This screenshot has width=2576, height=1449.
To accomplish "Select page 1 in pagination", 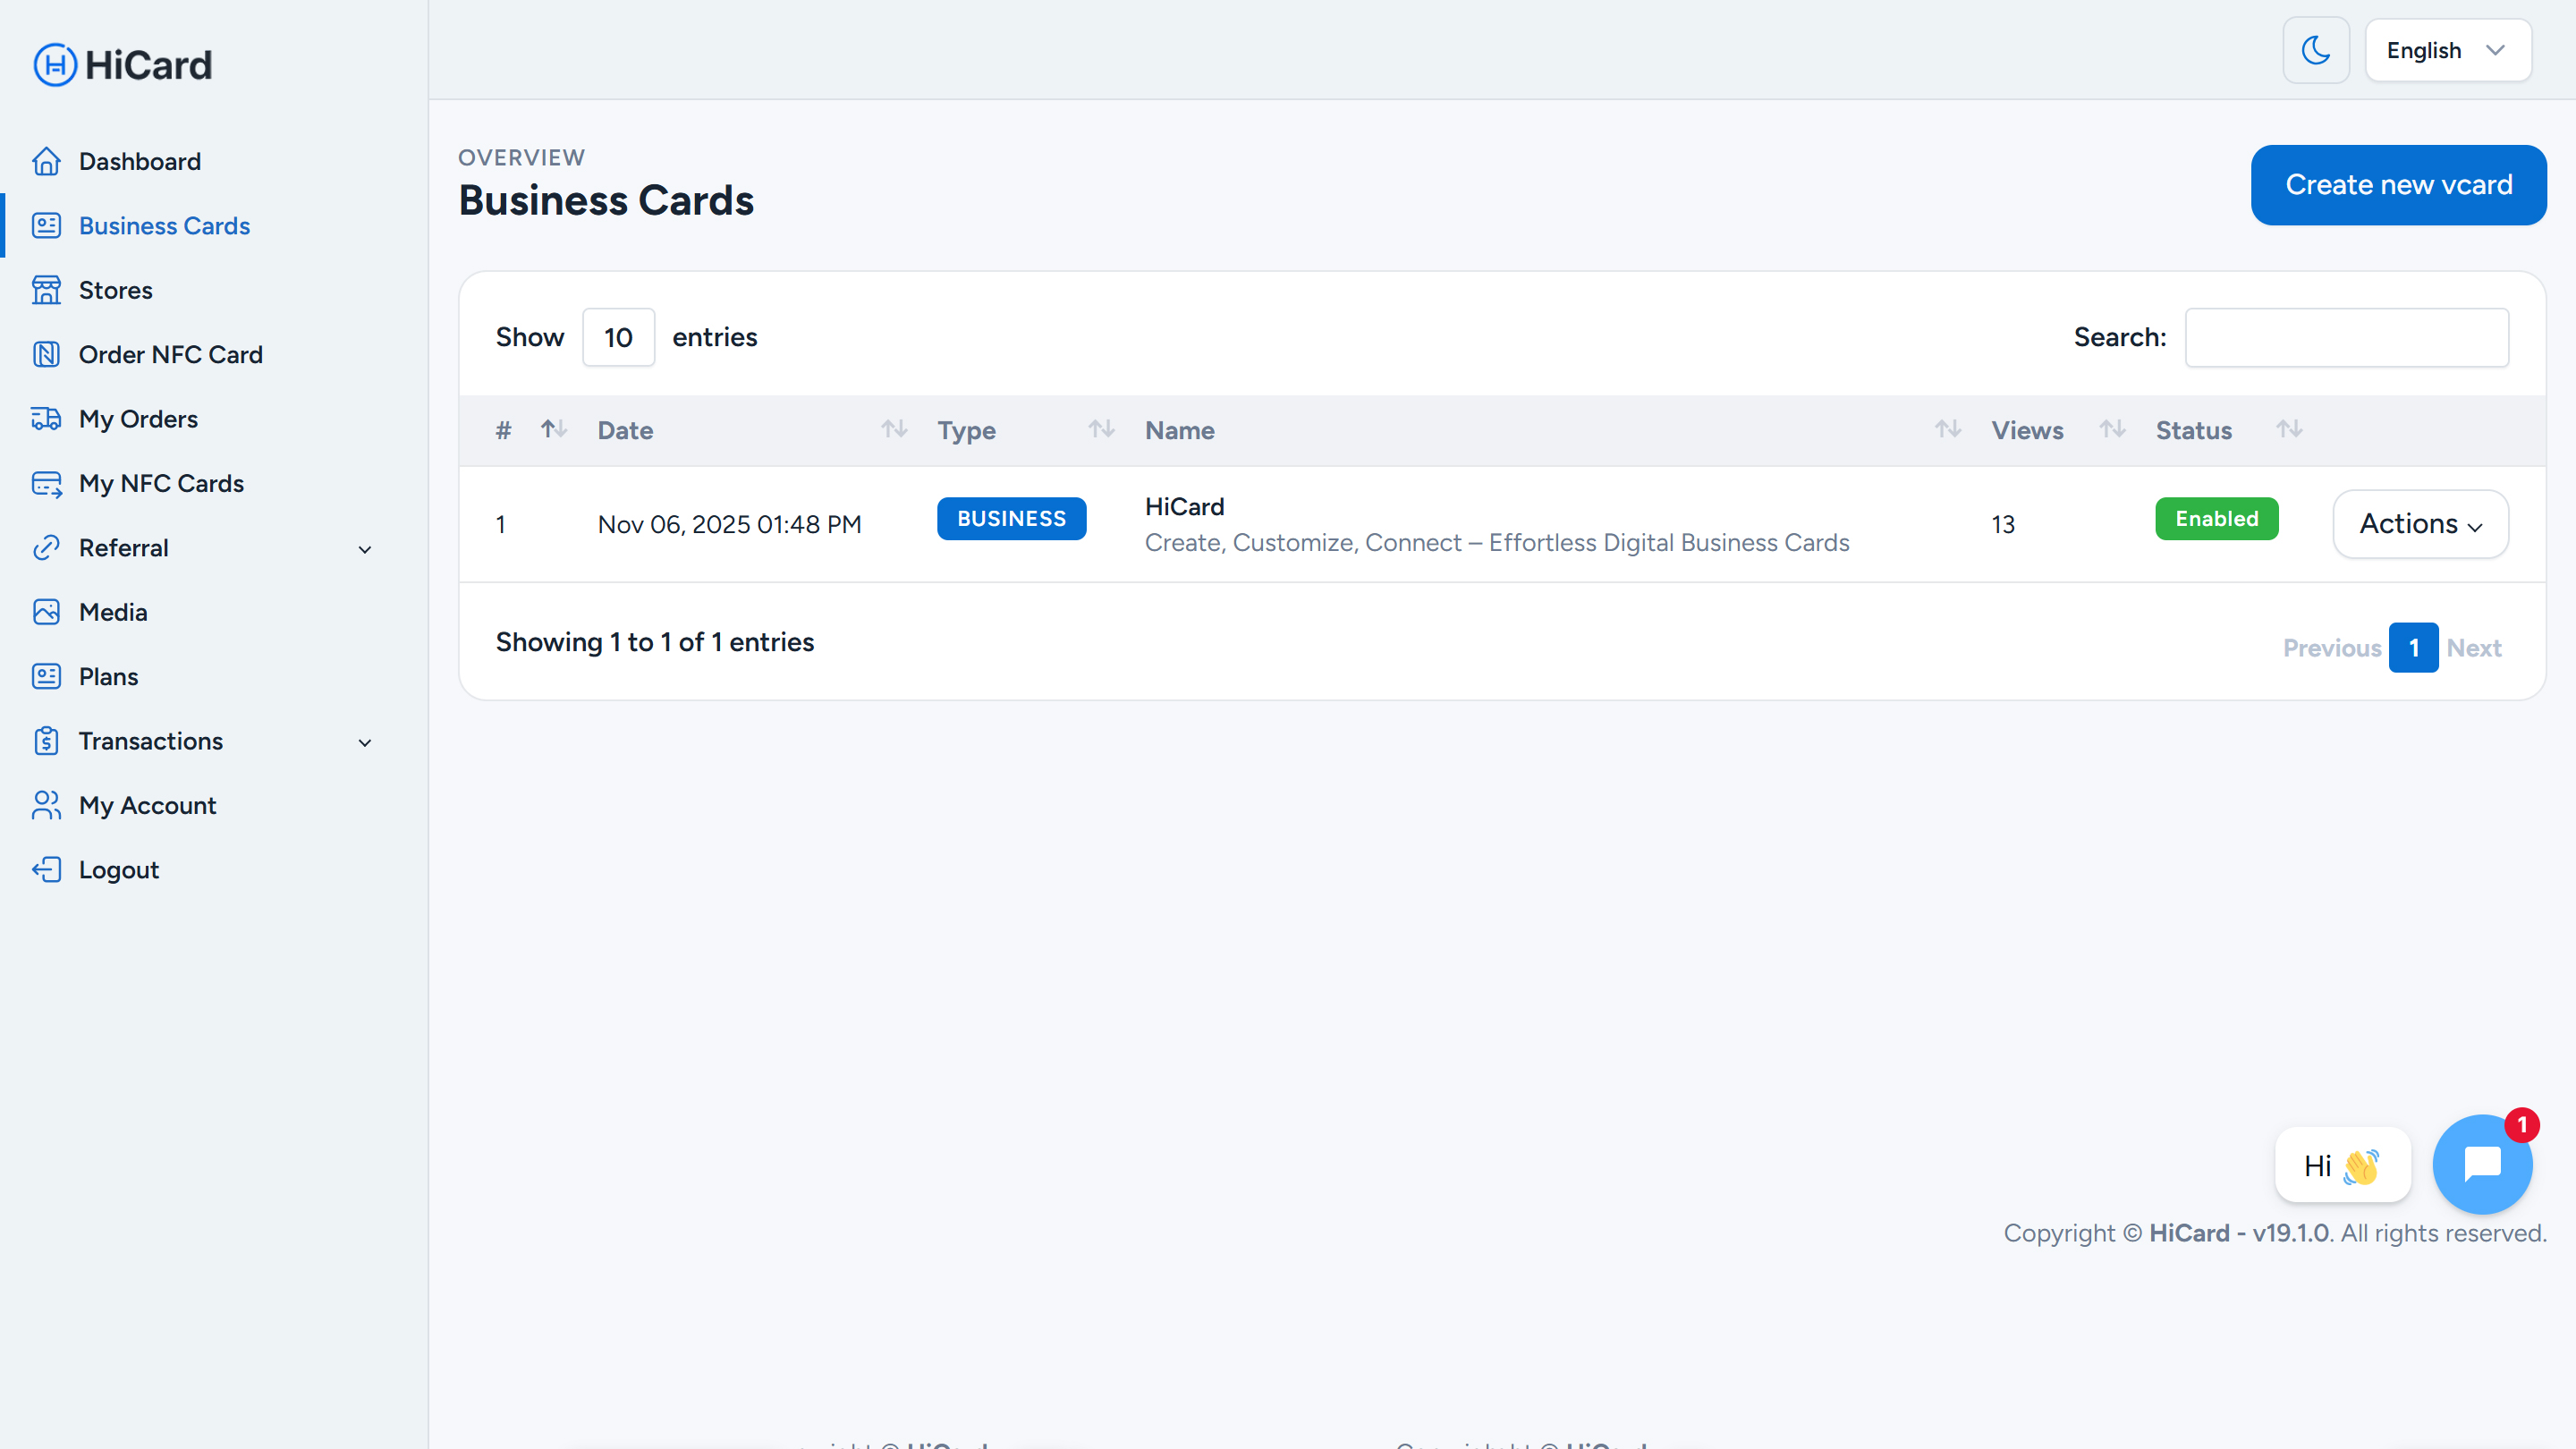I will (x=2413, y=648).
